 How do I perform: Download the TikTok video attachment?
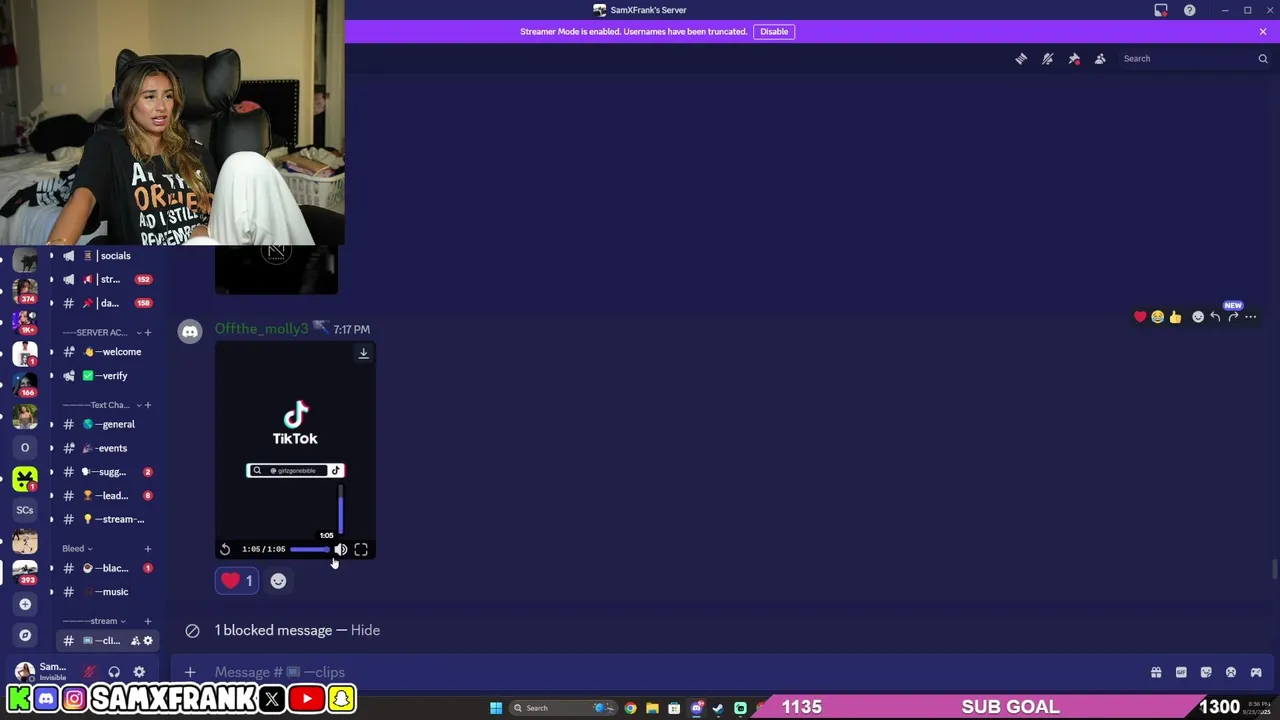point(363,353)
